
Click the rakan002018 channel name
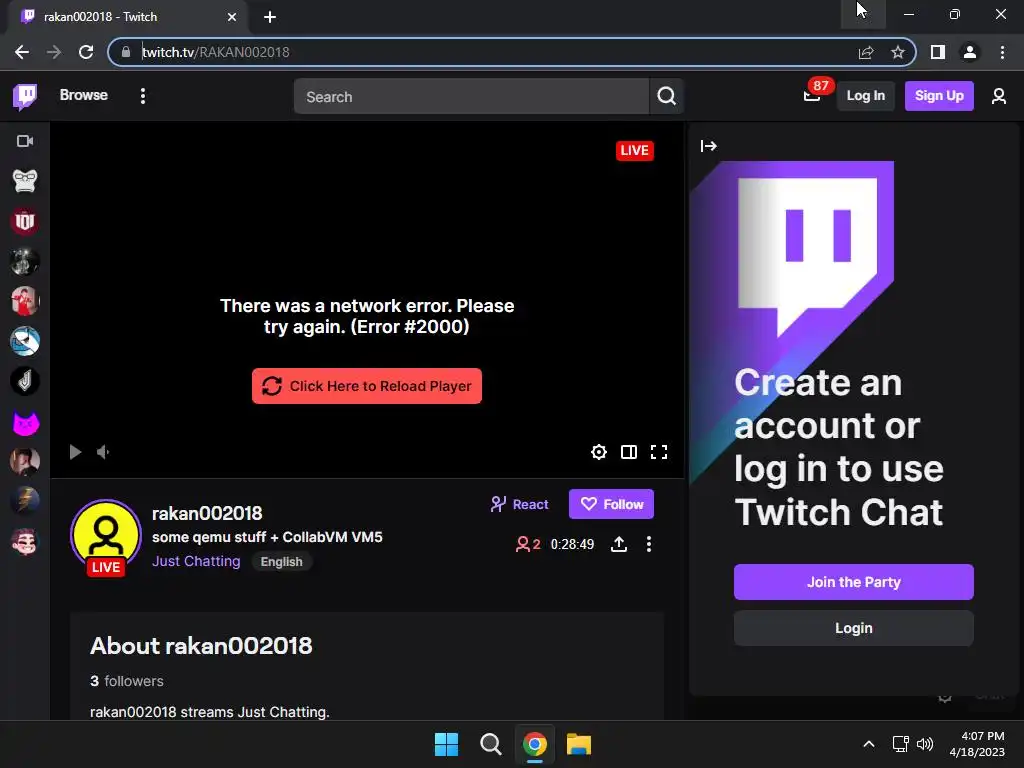click(x=207, y=513)
